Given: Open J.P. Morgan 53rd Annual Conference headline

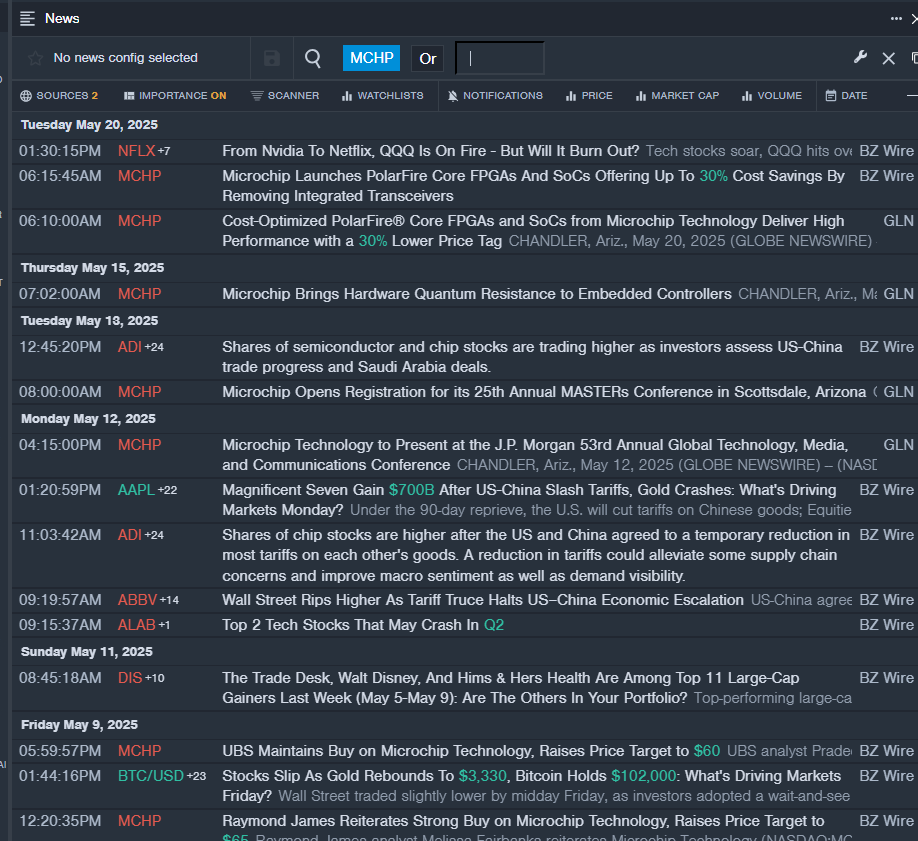Looking at the screenshot, I should pos(535,454).
